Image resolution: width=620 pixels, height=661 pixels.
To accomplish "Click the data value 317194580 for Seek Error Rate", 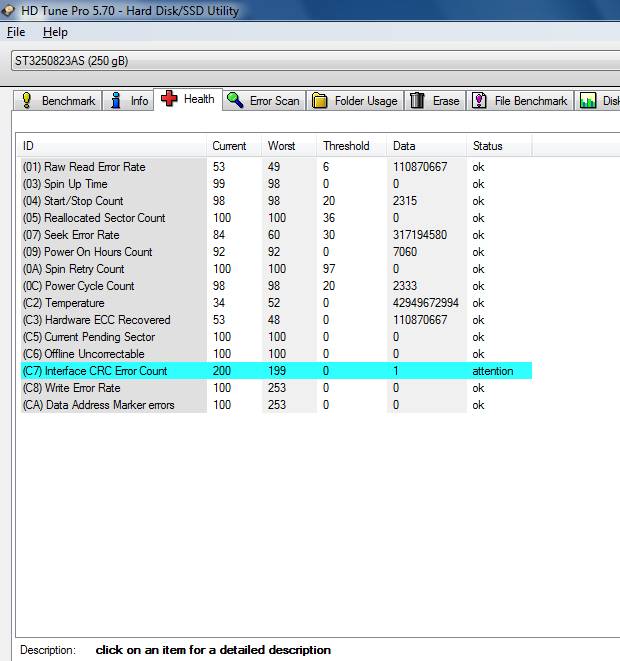I will point(420,235).
